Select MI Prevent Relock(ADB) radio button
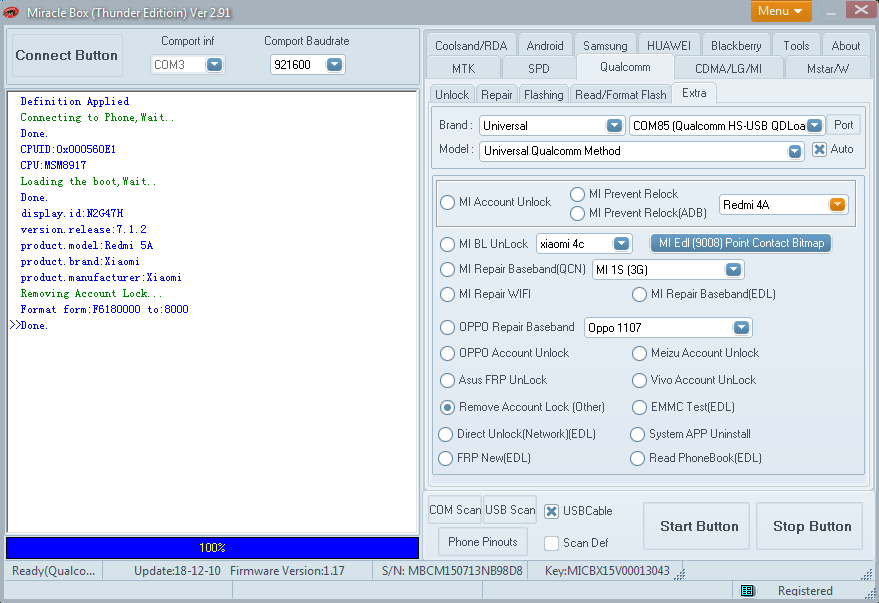Viewport: 879px width, 603px height. pos(577,214)
